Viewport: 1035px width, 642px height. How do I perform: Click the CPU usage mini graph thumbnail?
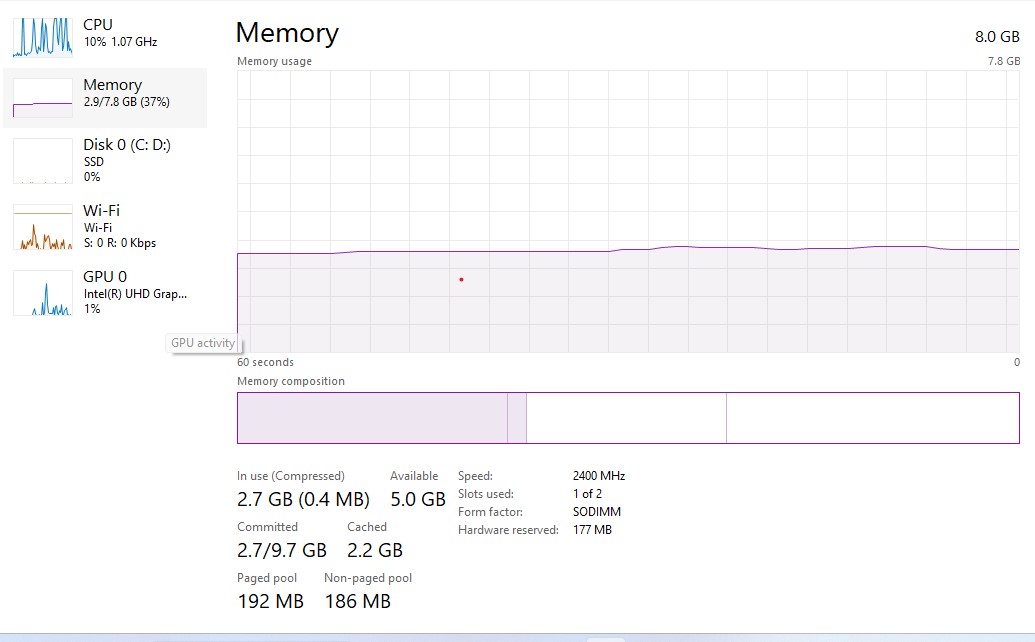click(x=43, y=35)
